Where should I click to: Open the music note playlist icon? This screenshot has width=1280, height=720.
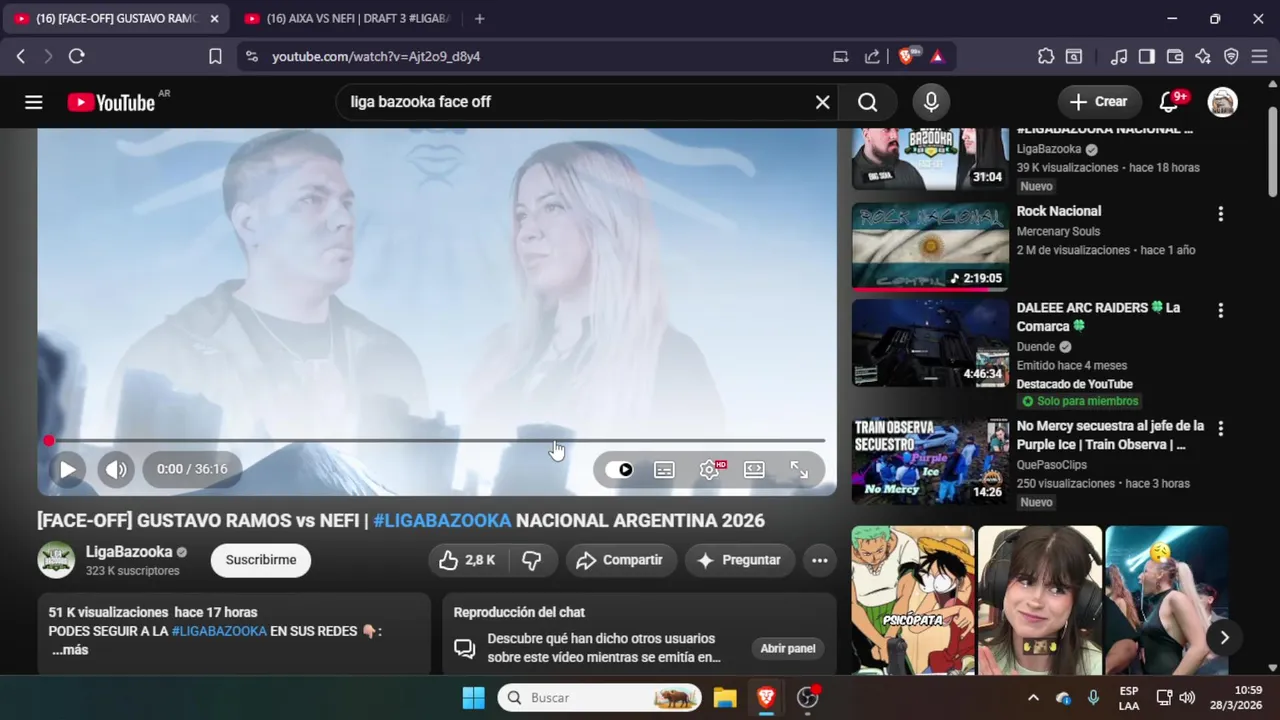point(1120,57)
